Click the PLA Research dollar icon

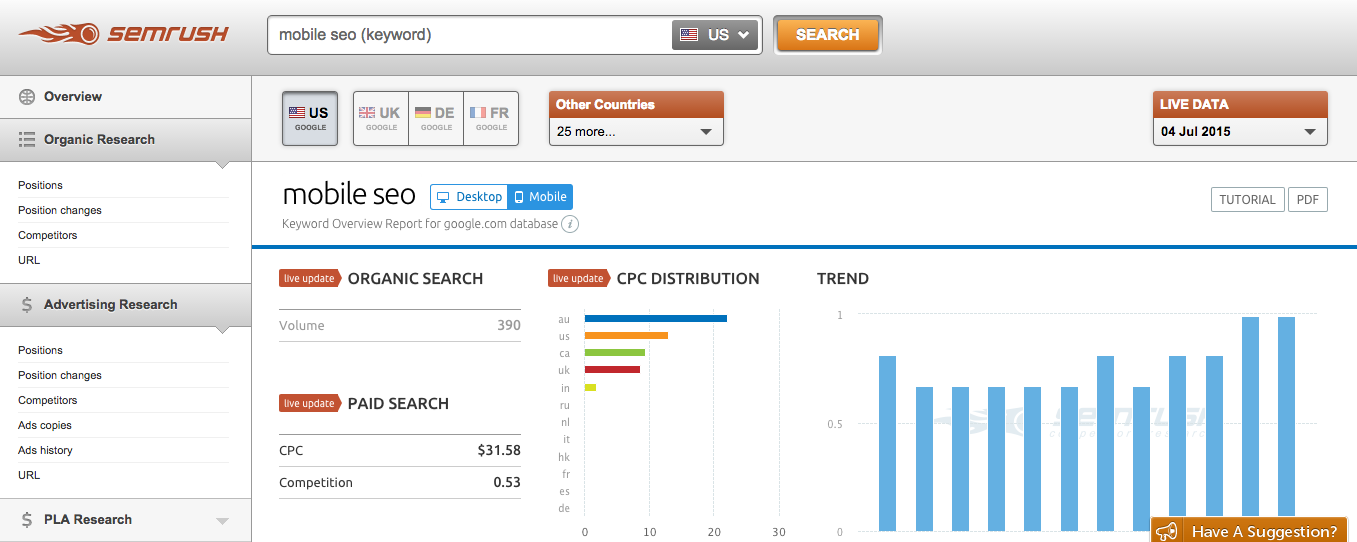pos(27,520)
